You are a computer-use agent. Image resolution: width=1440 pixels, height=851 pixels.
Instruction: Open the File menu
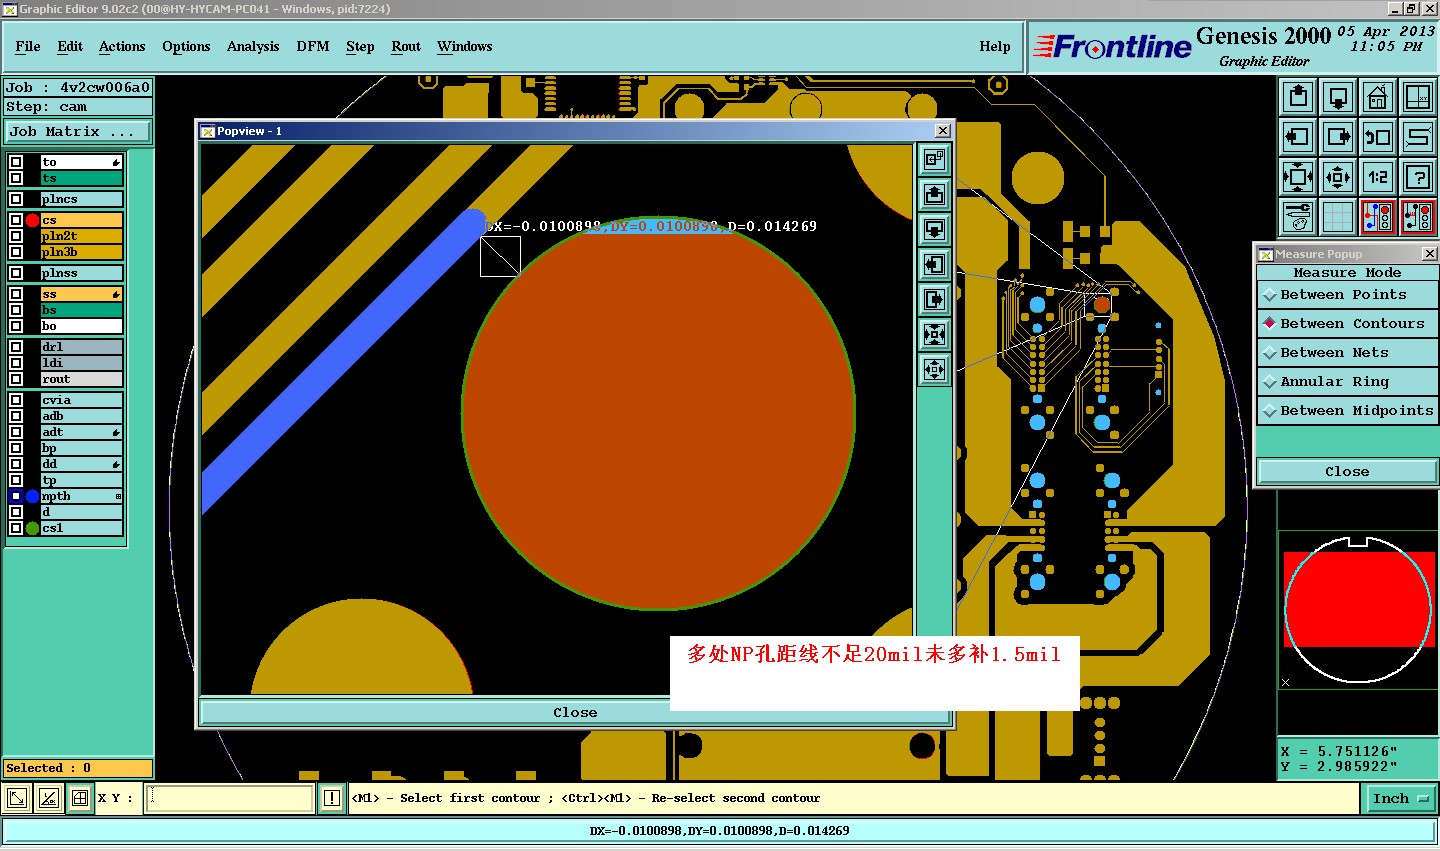point(28,47)
